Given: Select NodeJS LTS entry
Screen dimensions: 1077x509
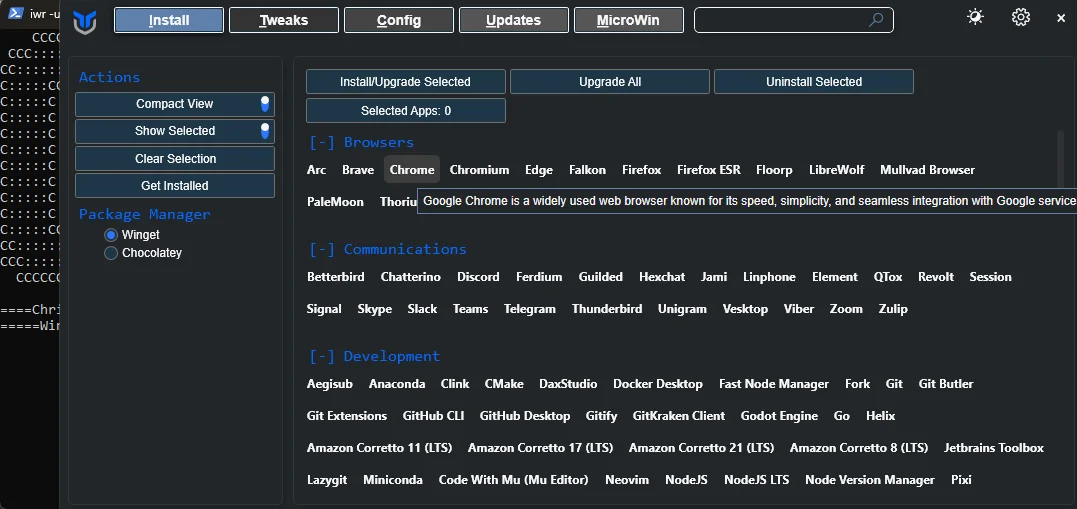Looking at the screenshot, I should tap(756, 480).
